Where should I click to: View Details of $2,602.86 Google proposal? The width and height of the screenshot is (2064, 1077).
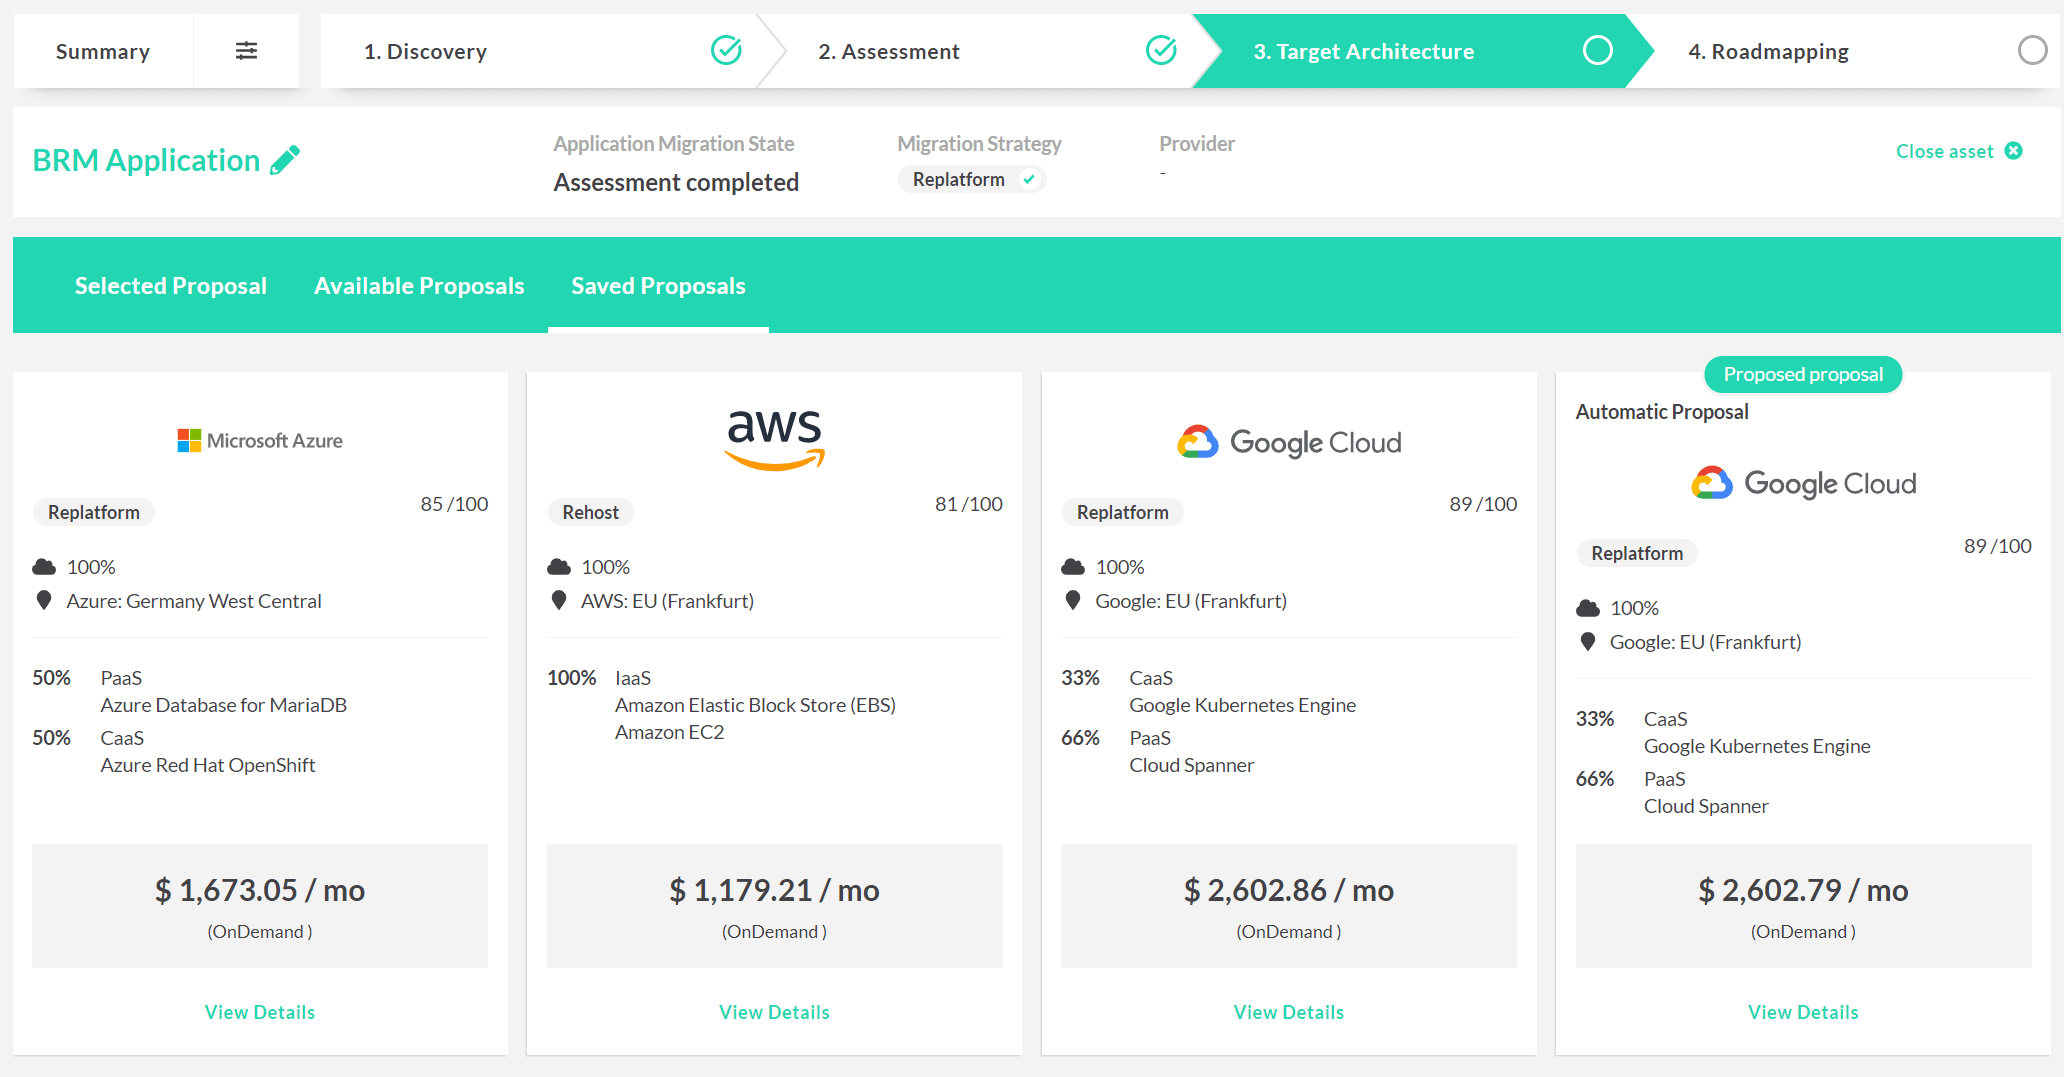1289,1012
